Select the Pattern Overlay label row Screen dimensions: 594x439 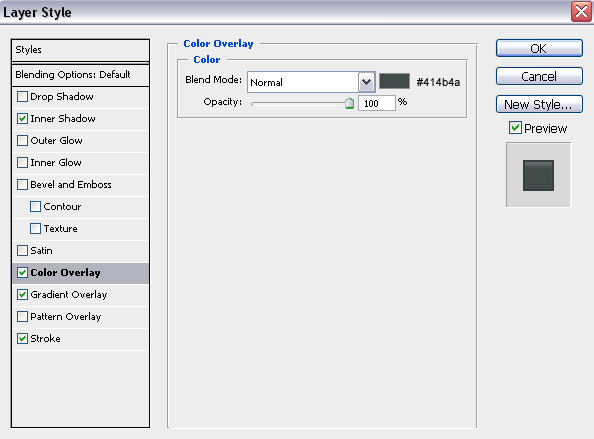pos(80,316)
